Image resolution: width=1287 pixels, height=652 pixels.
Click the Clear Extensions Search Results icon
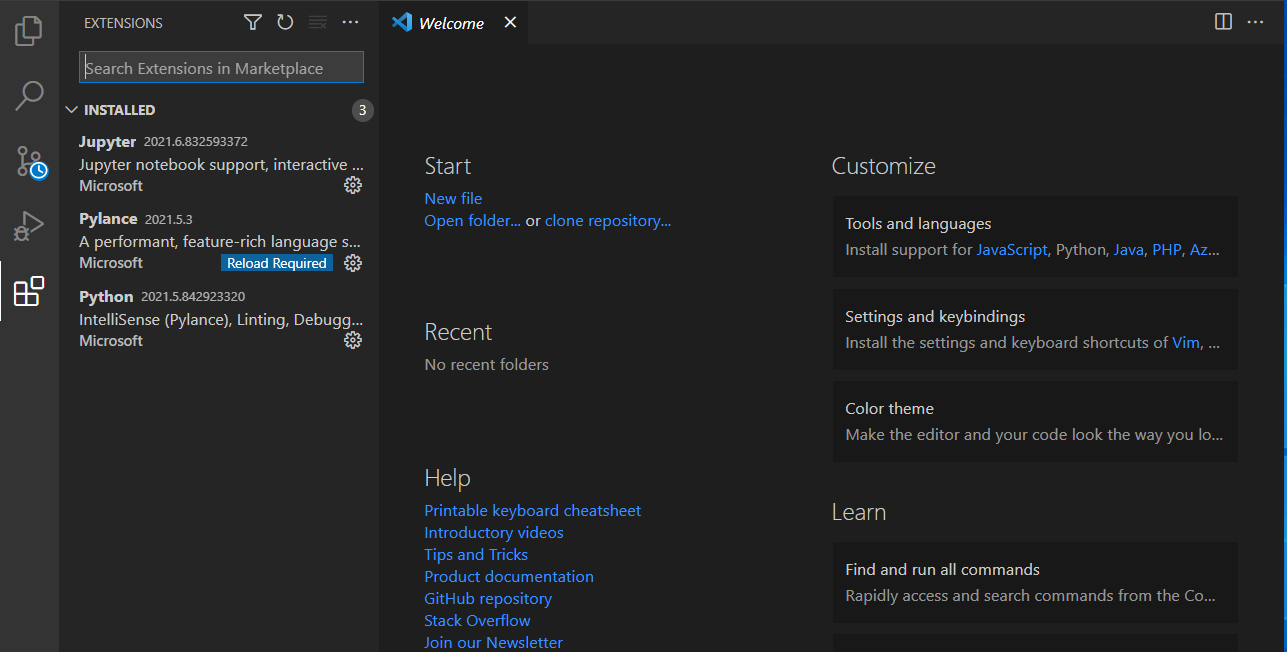(318, 22)
